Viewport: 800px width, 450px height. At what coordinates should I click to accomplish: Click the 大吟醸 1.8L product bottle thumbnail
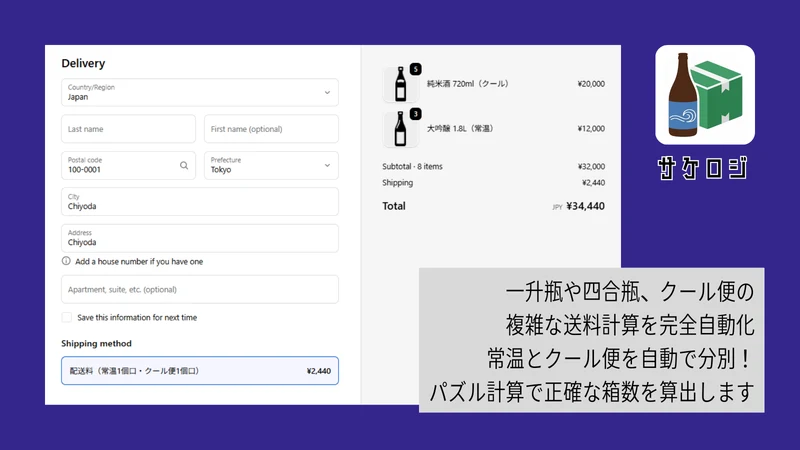tap(401, 129)
